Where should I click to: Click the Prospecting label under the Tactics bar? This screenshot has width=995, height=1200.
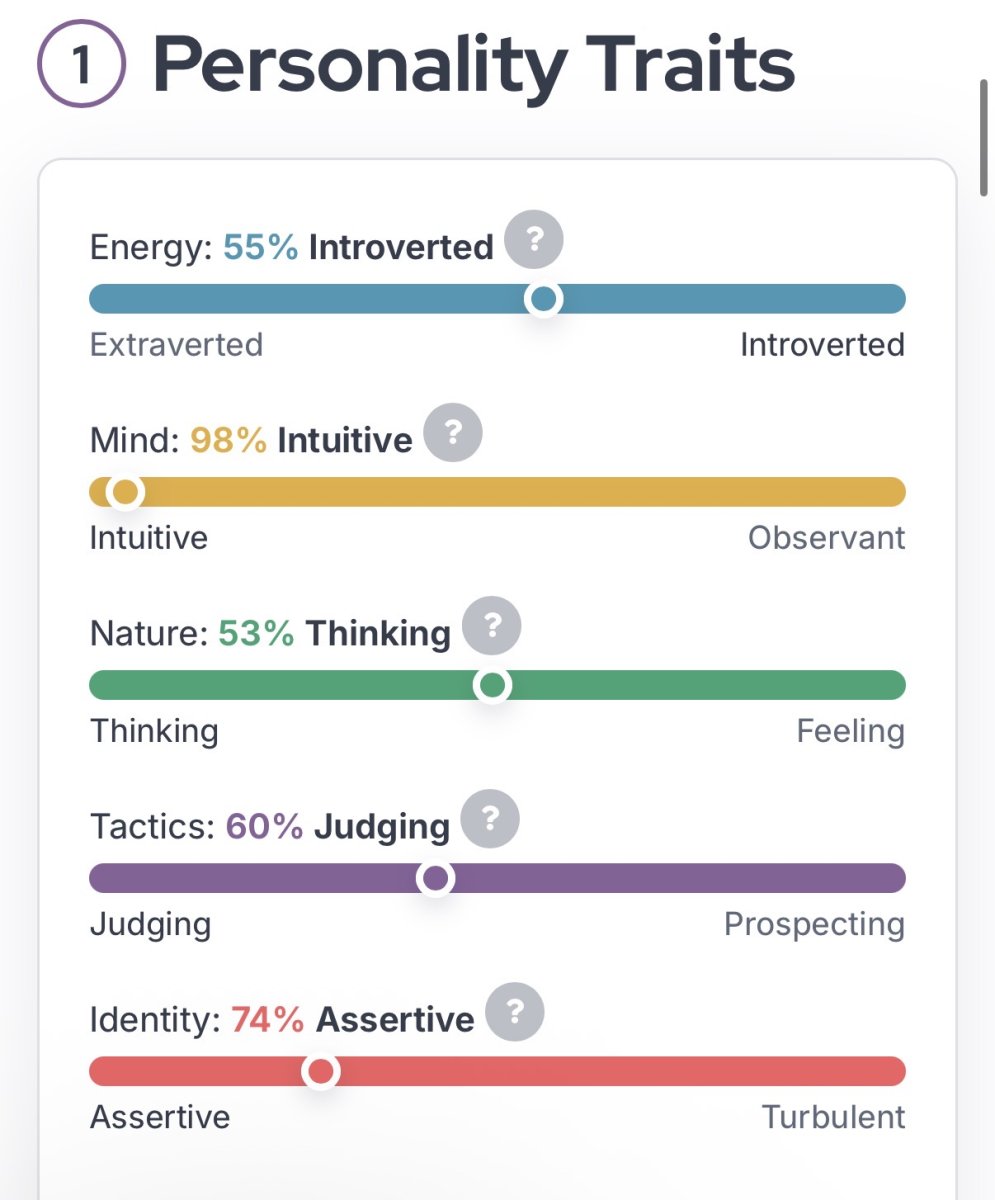(x=814, y=925)
